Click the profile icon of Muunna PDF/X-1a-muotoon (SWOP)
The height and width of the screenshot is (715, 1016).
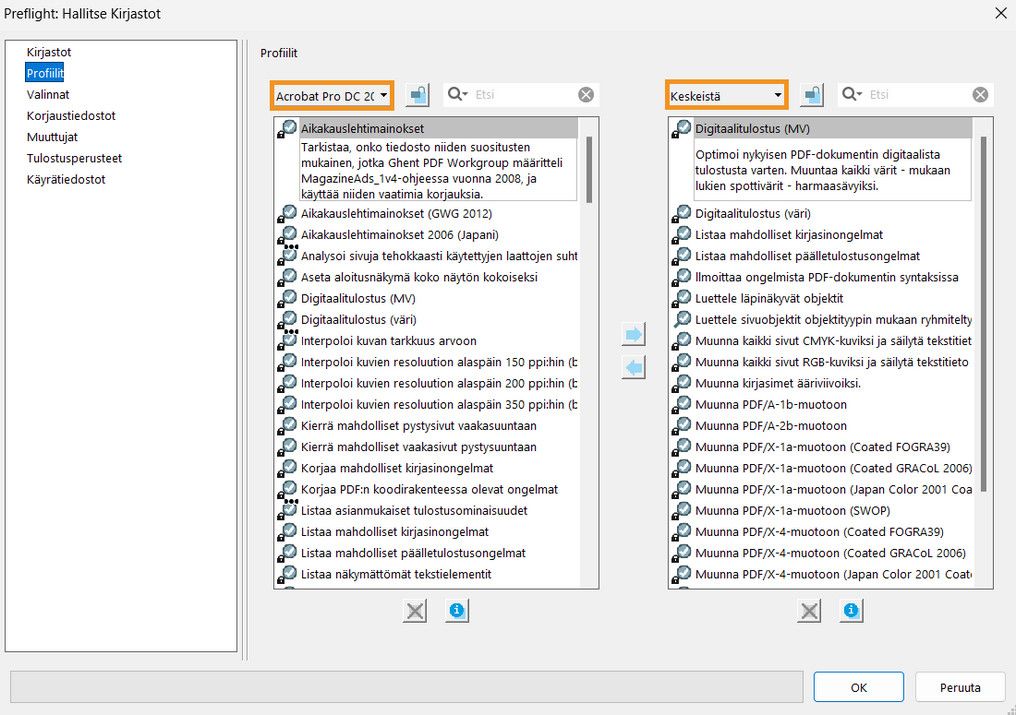[682, 511]
